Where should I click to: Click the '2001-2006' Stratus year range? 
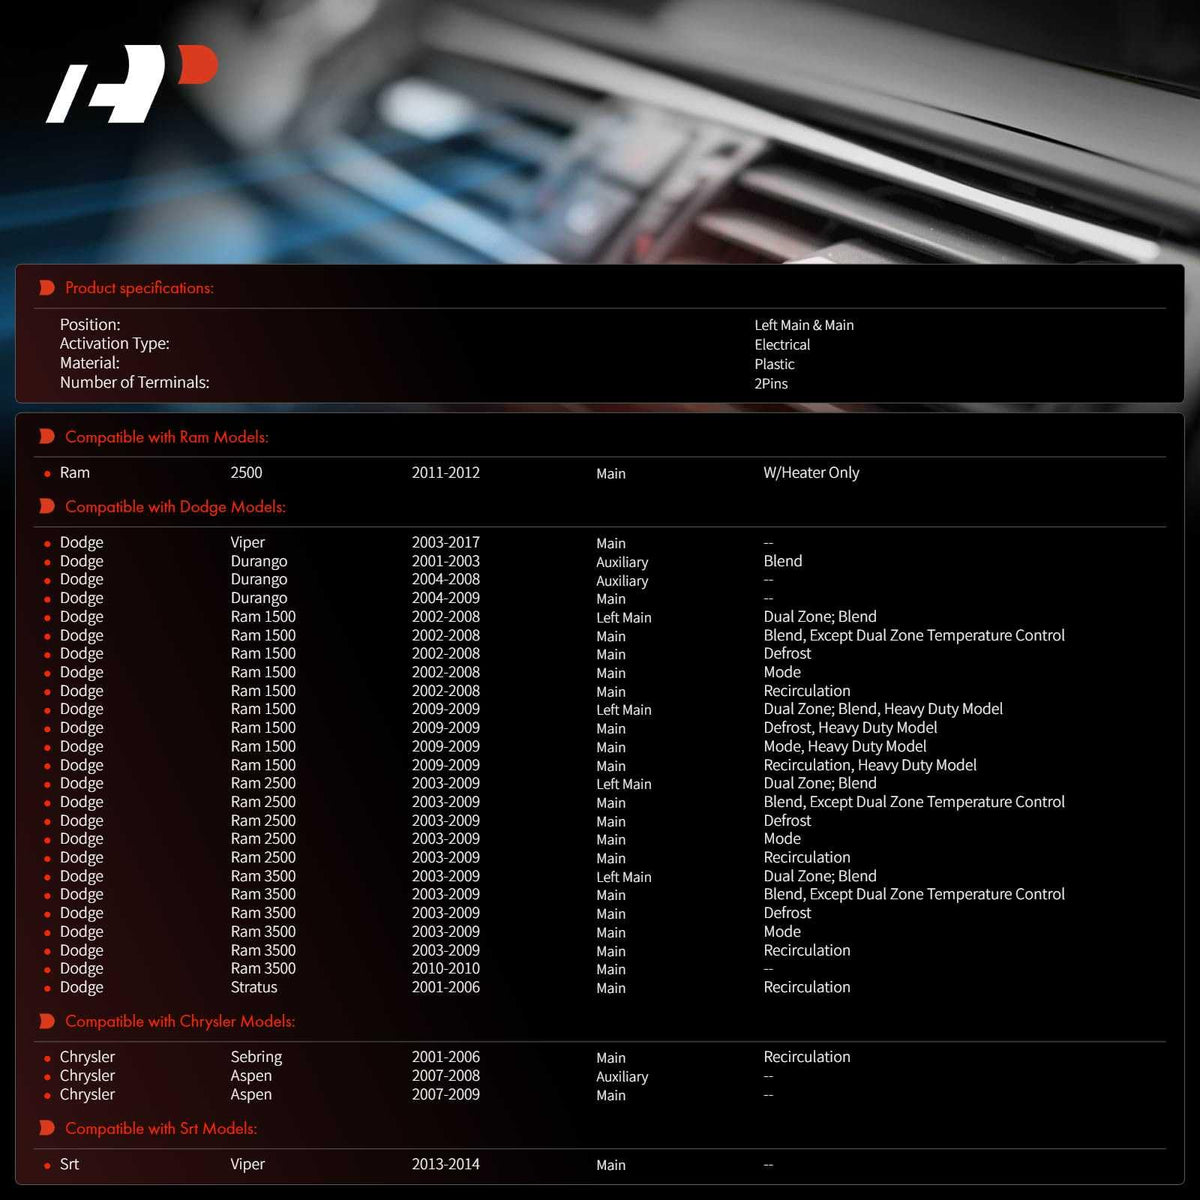tap(446, 987)
